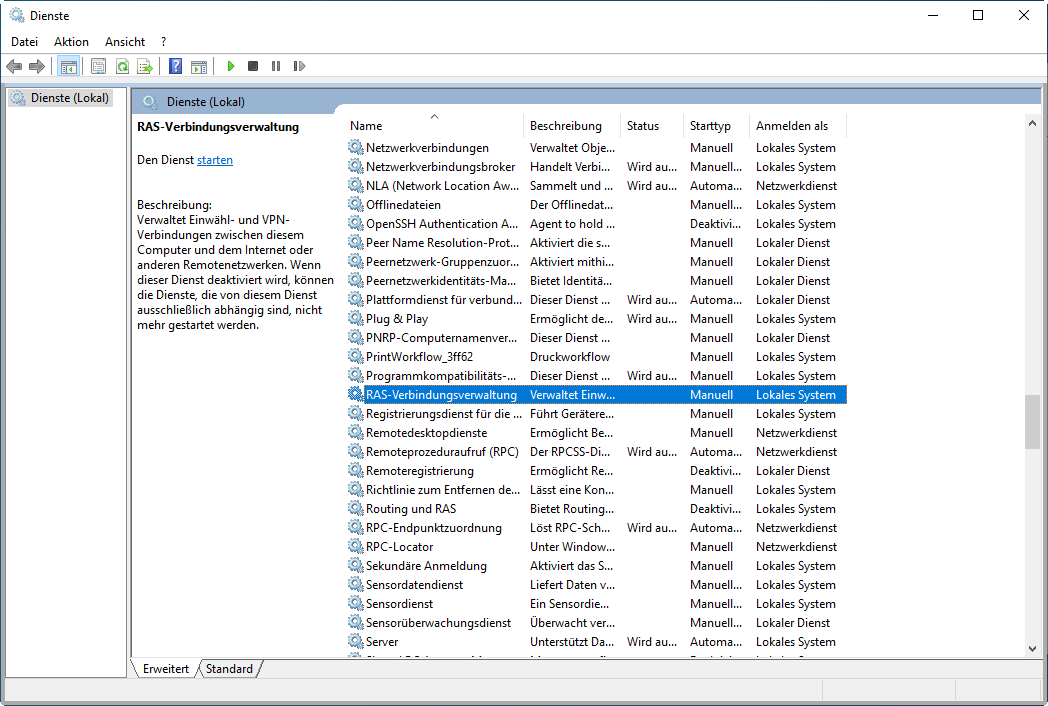Select Peernetzwerk-Gruppenzuor... service

(x=442, y=261)
